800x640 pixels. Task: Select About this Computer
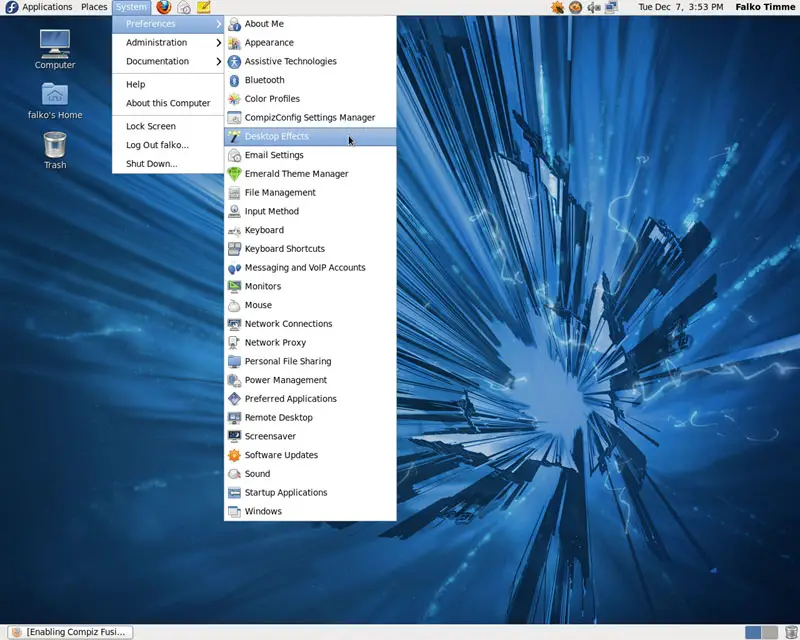pyautogui.click(x=168, y=103)
